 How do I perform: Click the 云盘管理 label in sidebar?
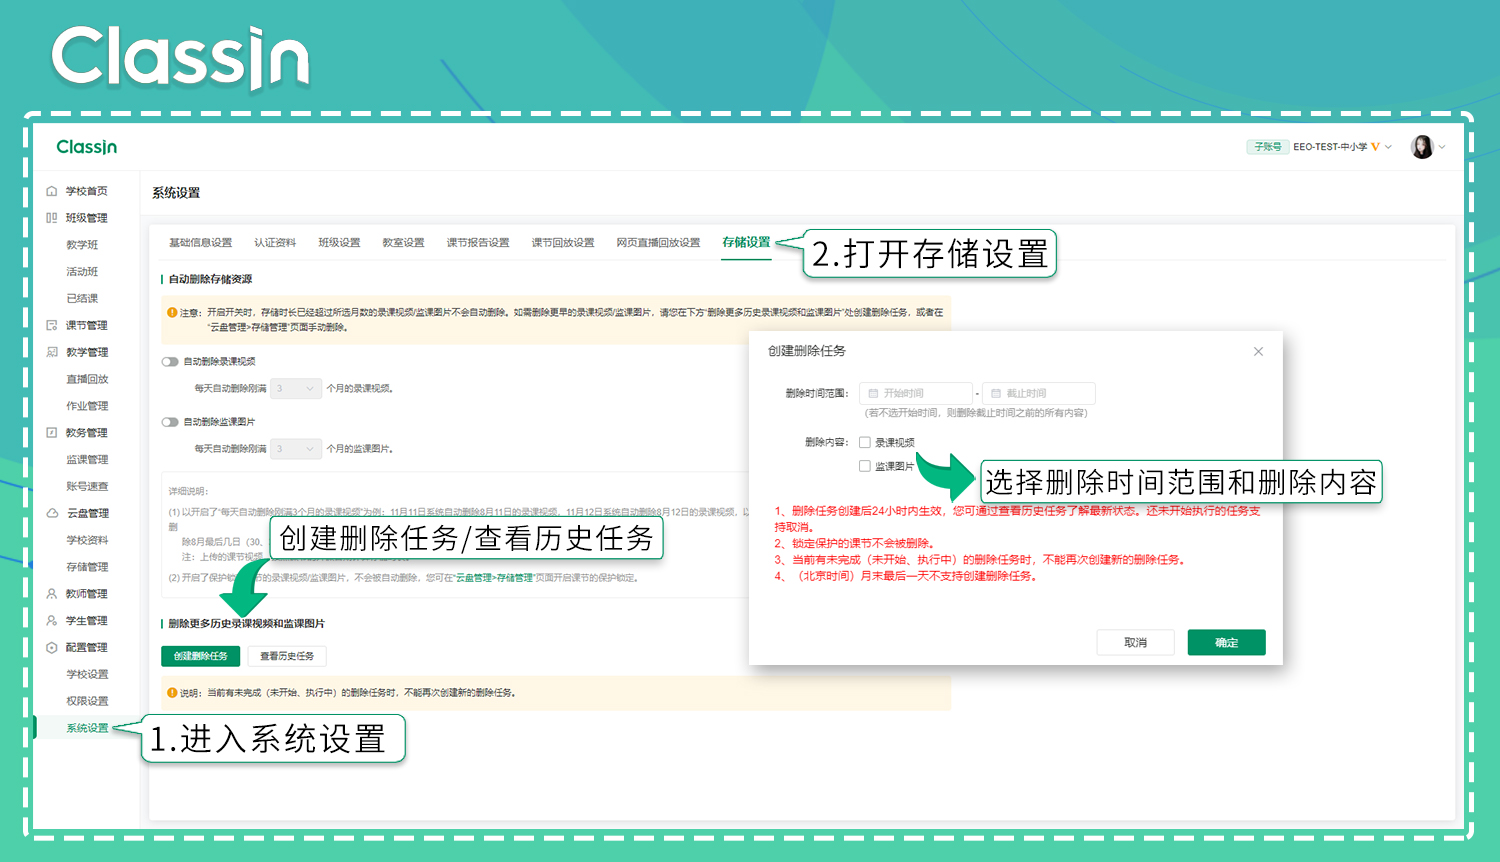[x=87, y=513]
